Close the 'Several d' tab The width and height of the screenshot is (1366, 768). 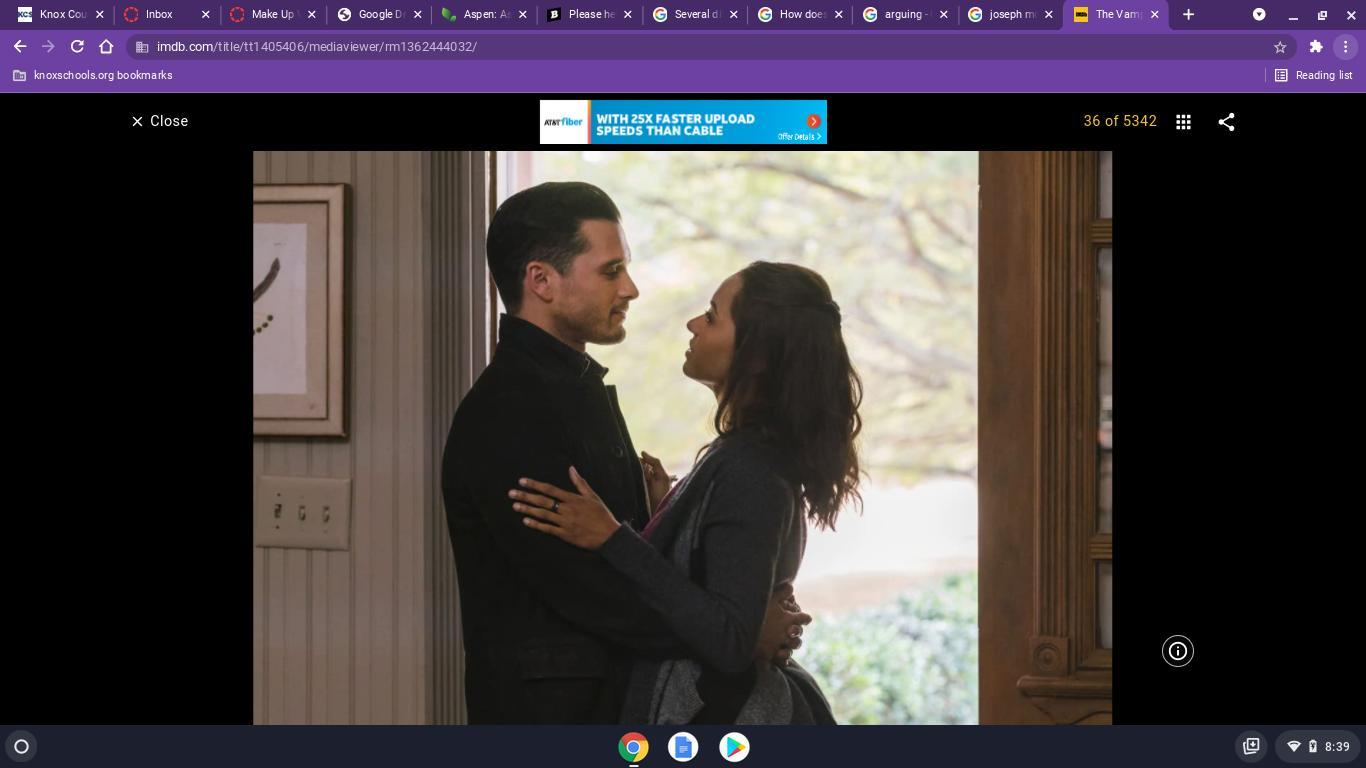[734, 15]
